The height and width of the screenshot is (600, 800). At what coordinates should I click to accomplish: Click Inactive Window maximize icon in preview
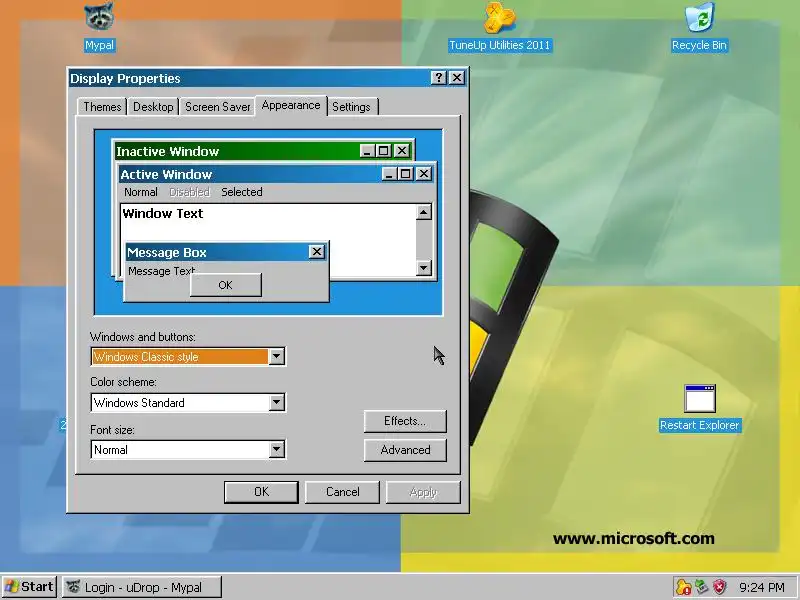383,151
